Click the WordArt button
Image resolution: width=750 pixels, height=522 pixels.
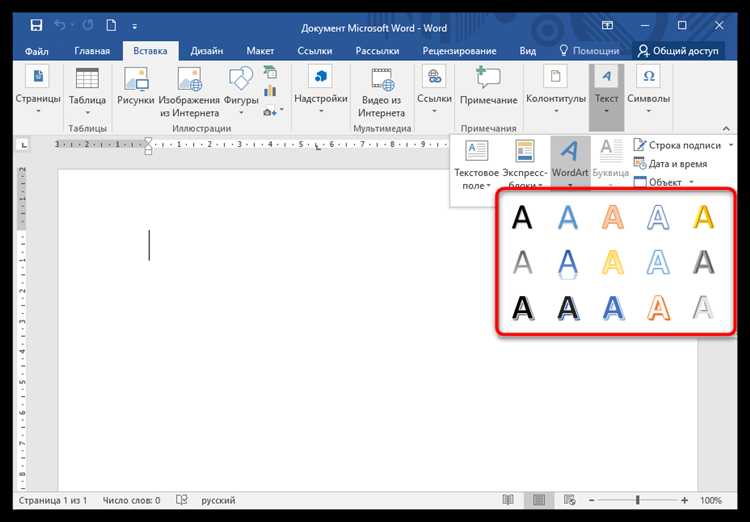point(570,164)
